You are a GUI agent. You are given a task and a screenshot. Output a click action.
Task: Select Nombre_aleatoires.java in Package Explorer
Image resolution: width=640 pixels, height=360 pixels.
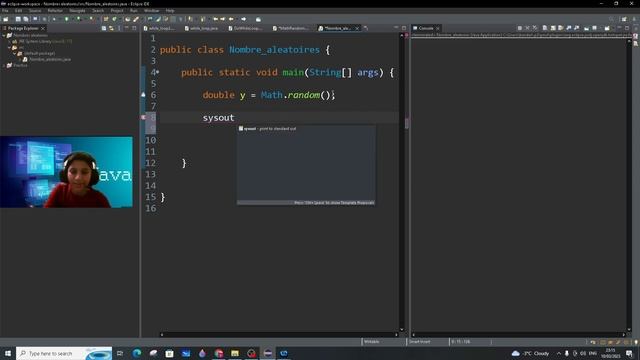49,60
